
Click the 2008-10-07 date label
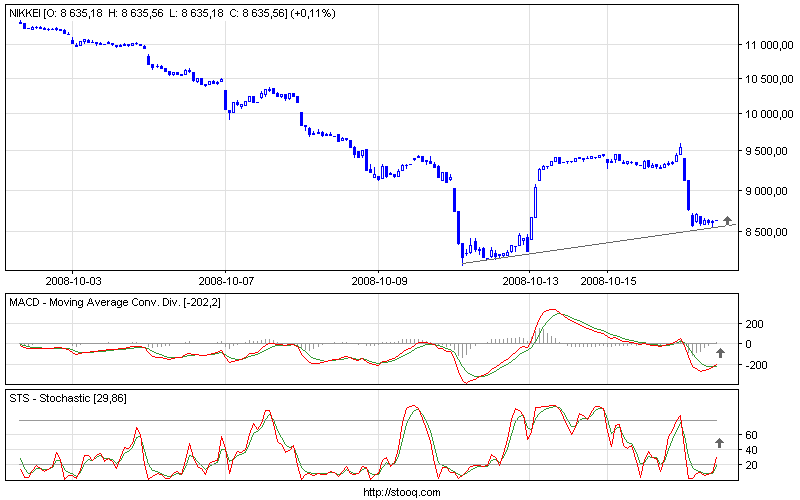click(x=226, y=281)
